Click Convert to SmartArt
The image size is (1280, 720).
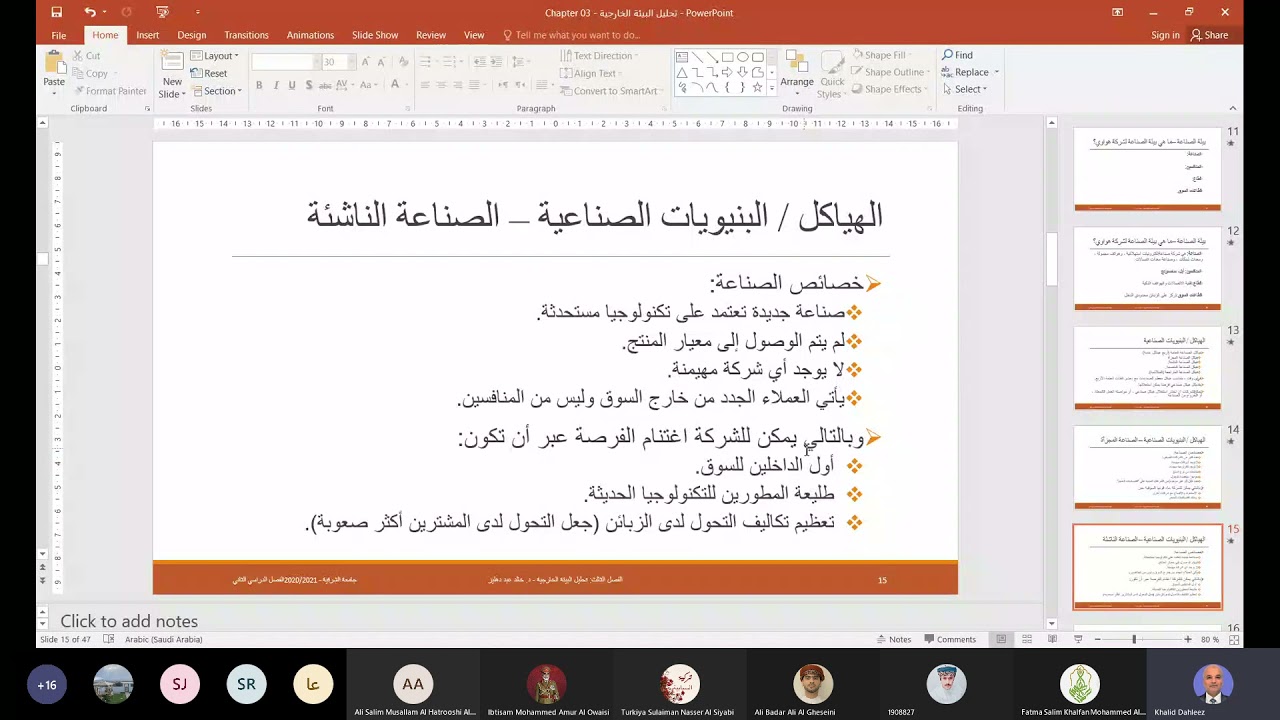pos(612,91)
